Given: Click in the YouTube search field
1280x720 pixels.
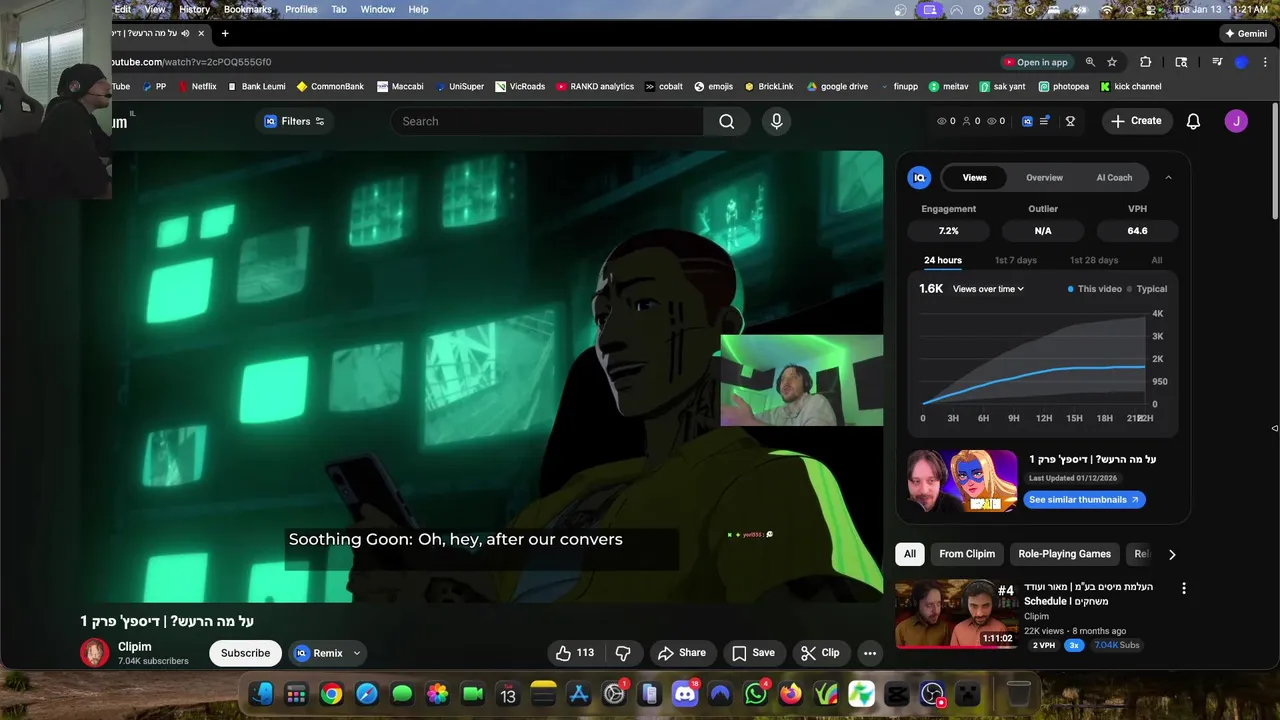Looking at the screenshot, I should [x=547, y=121].
